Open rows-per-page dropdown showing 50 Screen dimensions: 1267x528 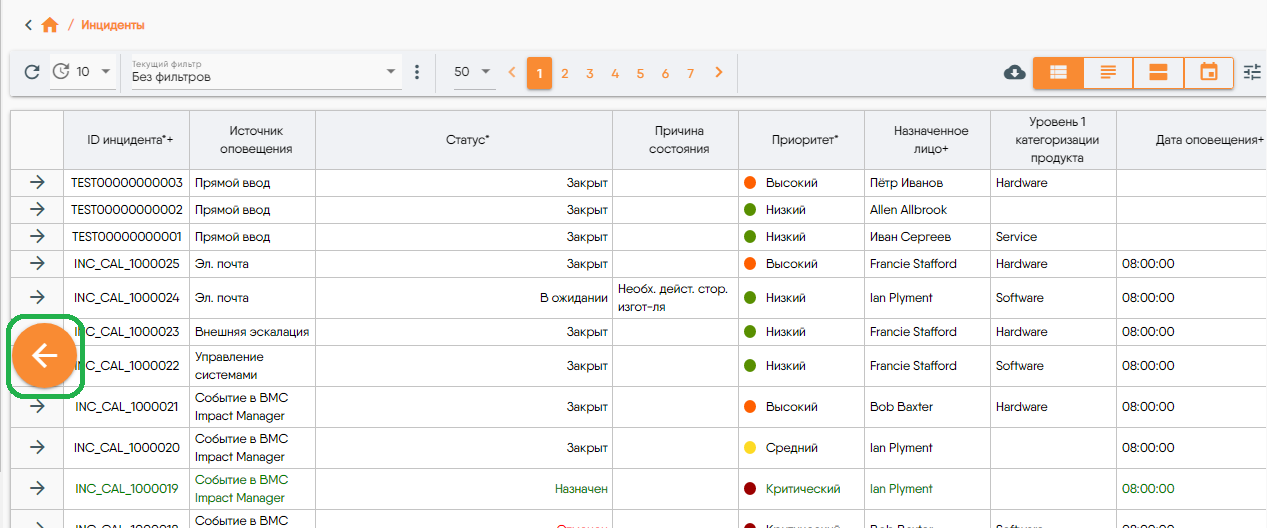[473, 72]
